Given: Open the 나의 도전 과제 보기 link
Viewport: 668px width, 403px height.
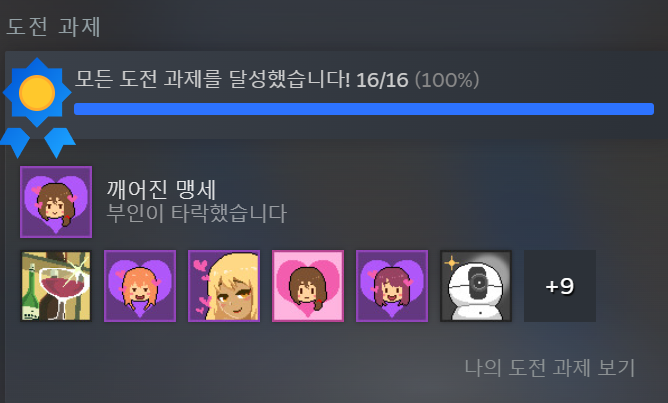Looking at the screenshot, I should click(550, 368).
